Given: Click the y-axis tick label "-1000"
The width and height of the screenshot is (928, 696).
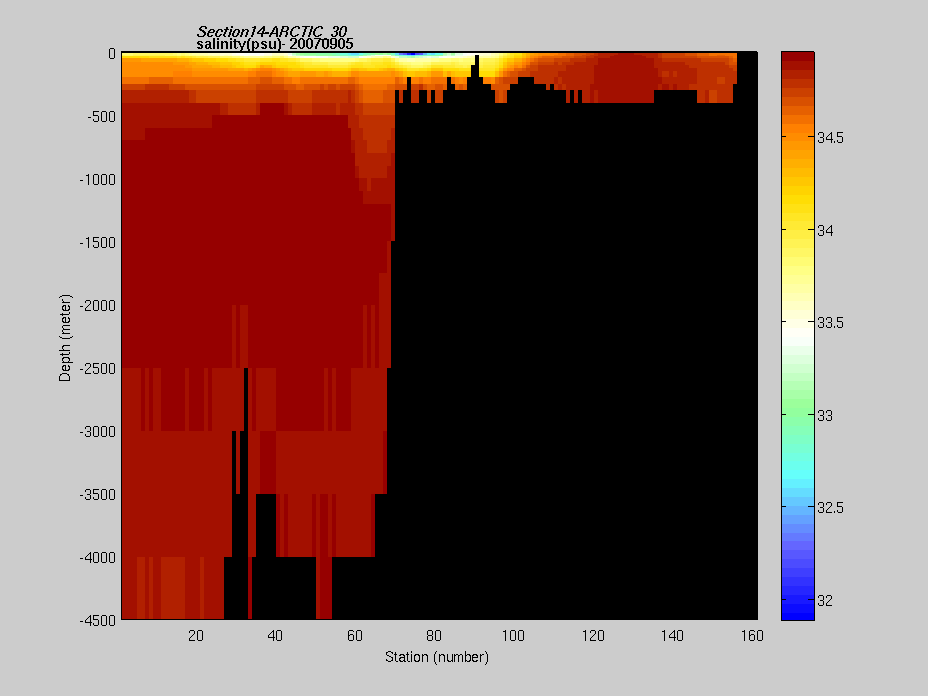Looking at the screenshot, I should tap(98, 180).
